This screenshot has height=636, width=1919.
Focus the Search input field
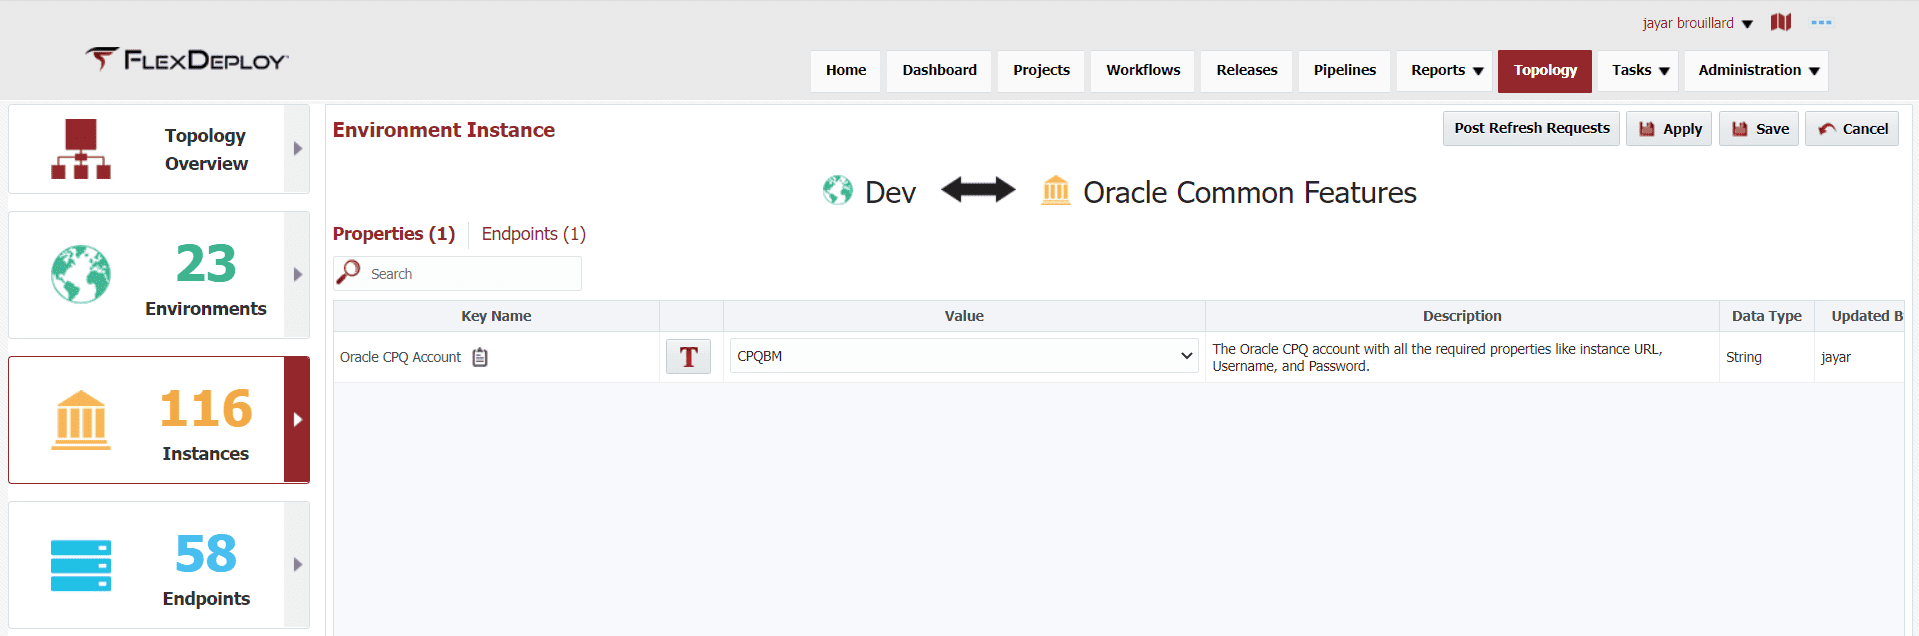pyautogui.click(x=457, y=273)
